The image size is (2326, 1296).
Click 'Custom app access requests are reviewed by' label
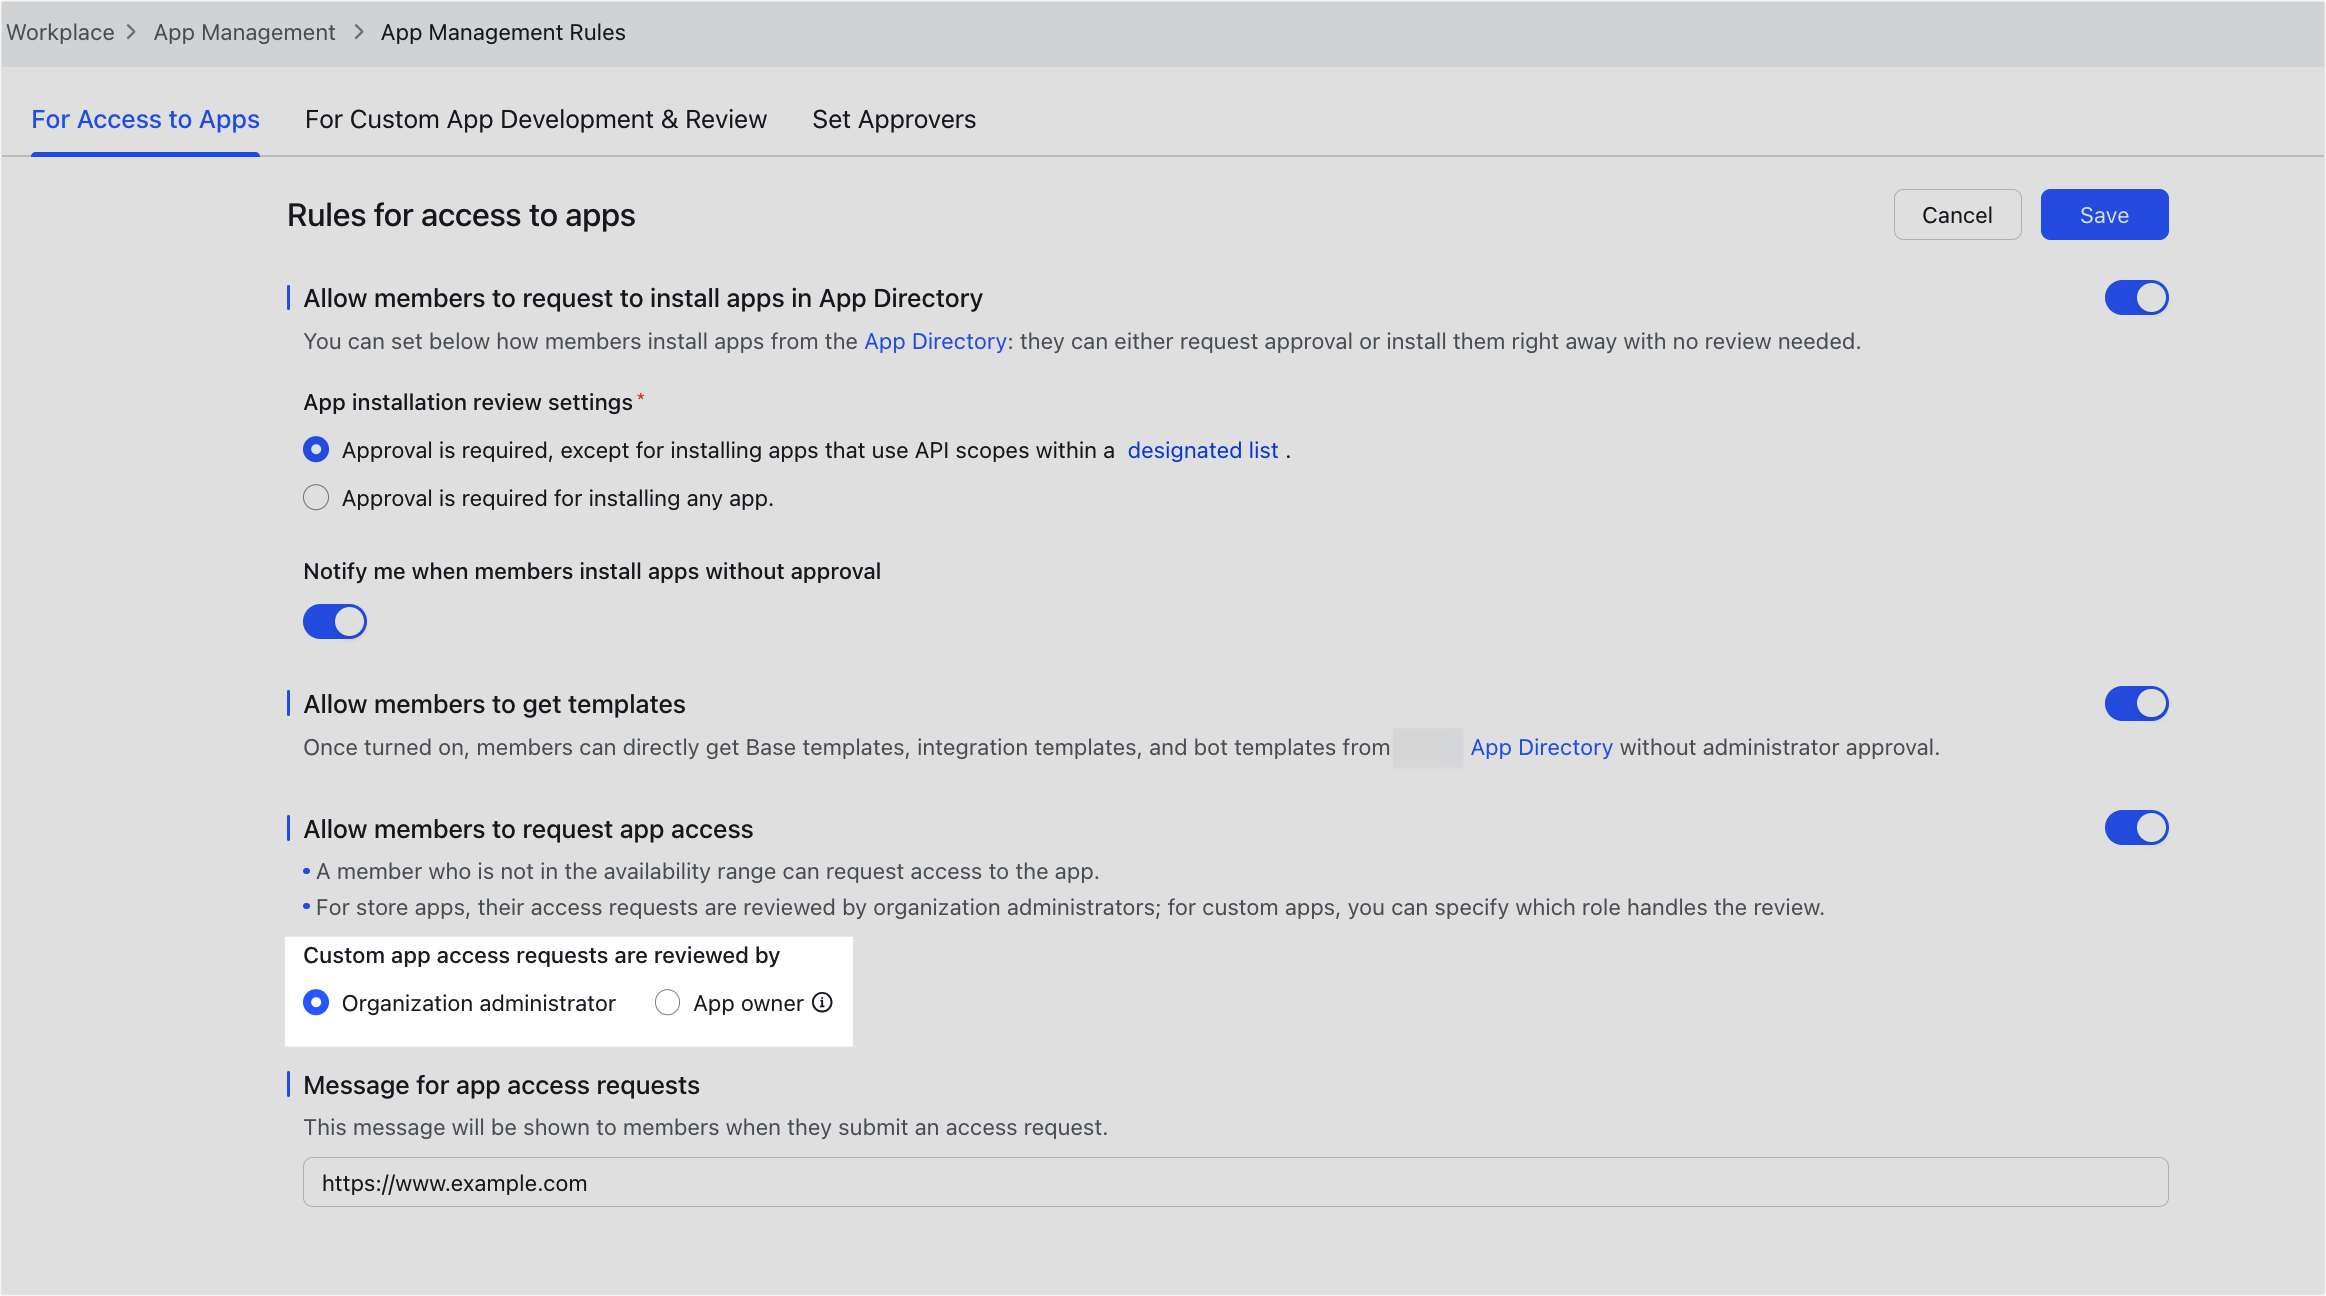point(541,956)
